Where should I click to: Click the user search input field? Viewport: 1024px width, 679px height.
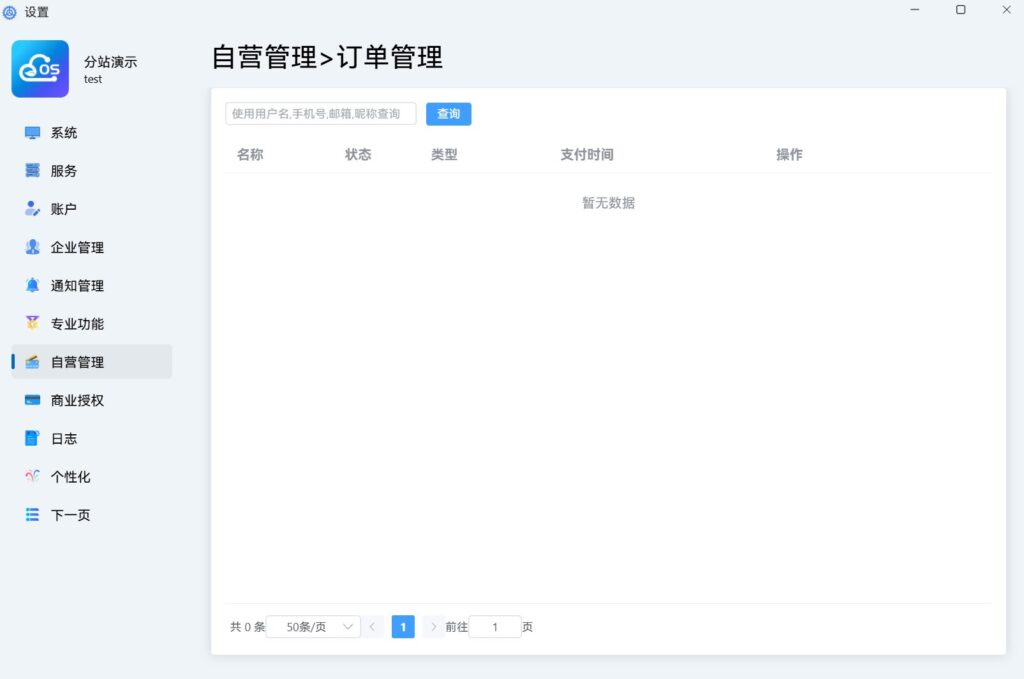pos(320,113)
